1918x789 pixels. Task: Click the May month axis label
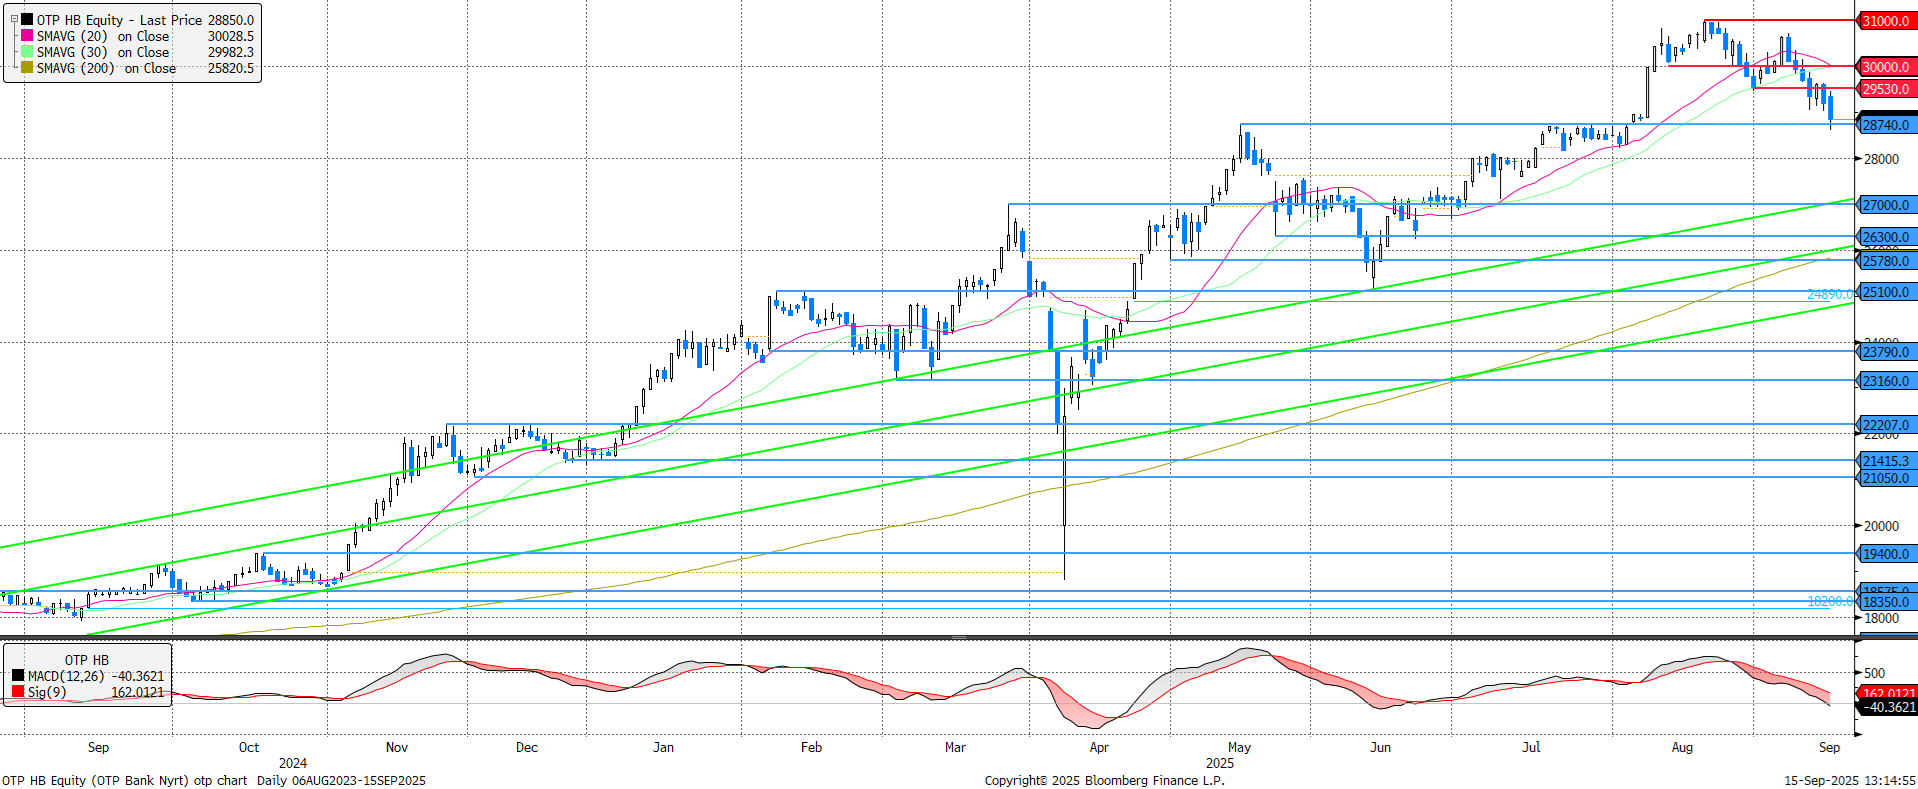pos(1239,747)
